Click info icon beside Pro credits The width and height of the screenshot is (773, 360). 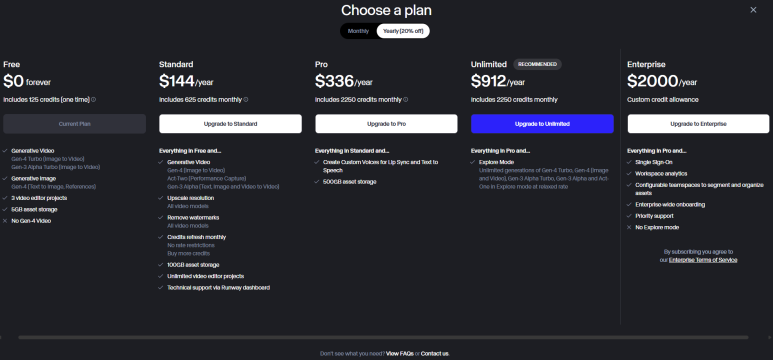(406, 100)
